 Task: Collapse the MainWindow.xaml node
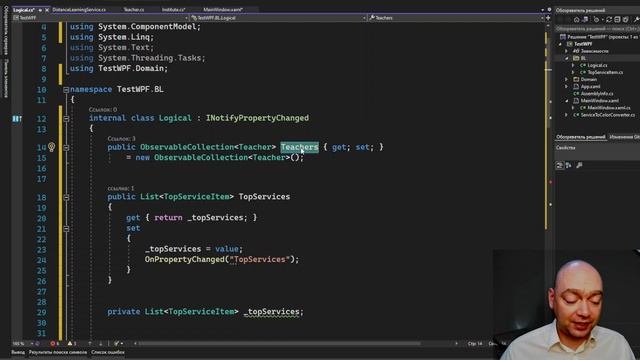567,101
